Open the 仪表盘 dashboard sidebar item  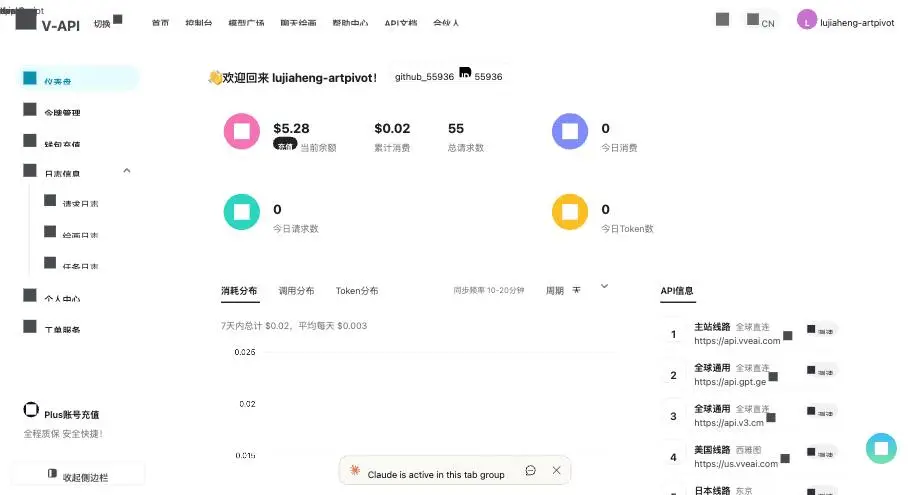coord(76,80)
